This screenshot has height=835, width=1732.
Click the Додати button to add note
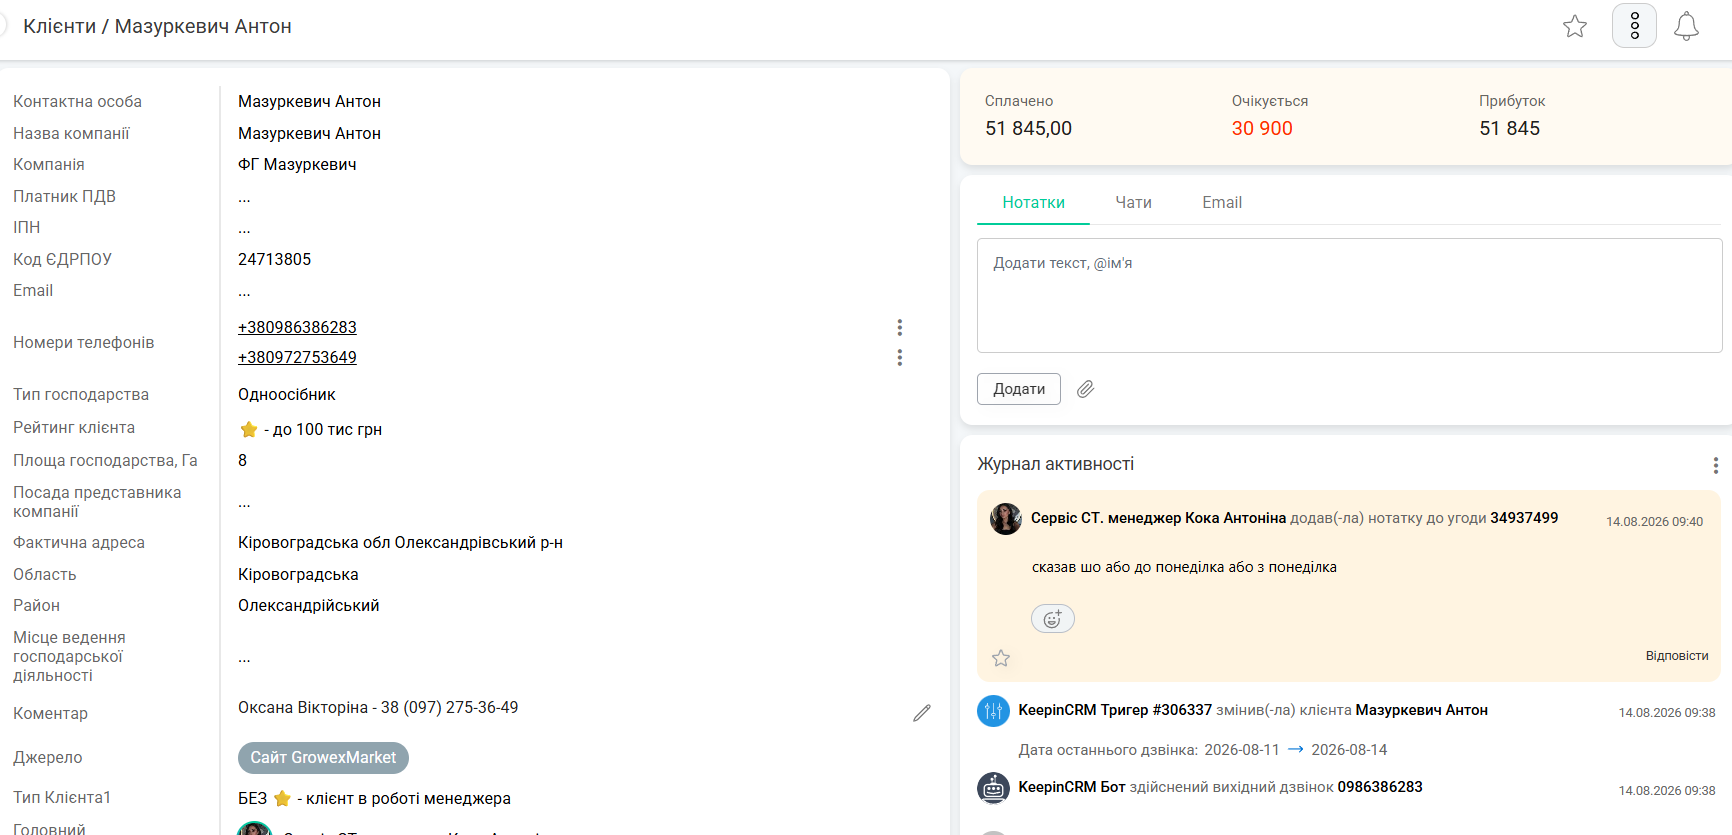coord(1019,389)
